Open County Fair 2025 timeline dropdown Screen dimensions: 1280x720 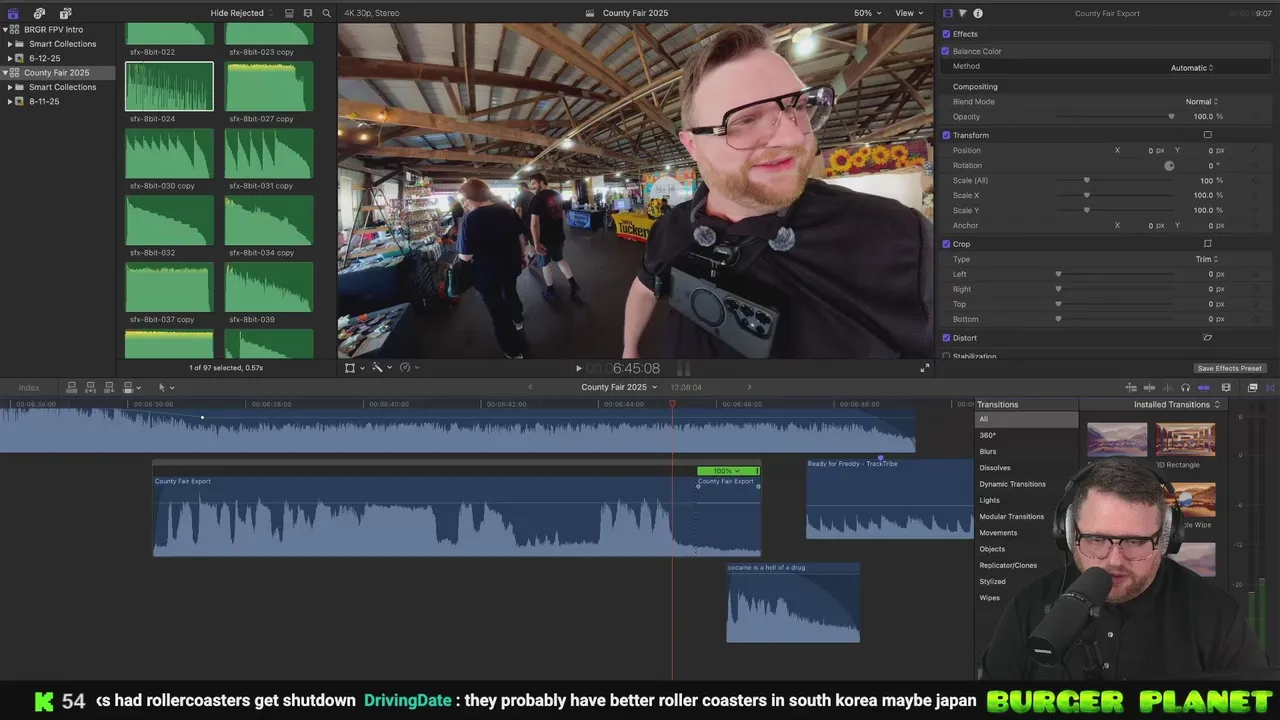click(619, 387)
